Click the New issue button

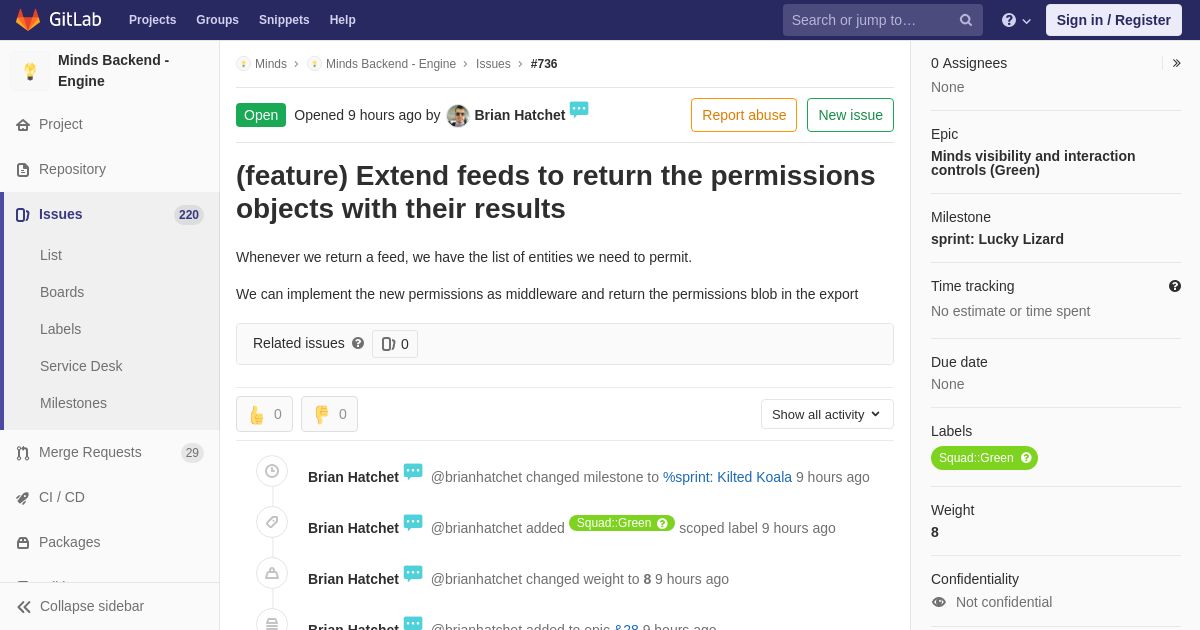point(850,115)
